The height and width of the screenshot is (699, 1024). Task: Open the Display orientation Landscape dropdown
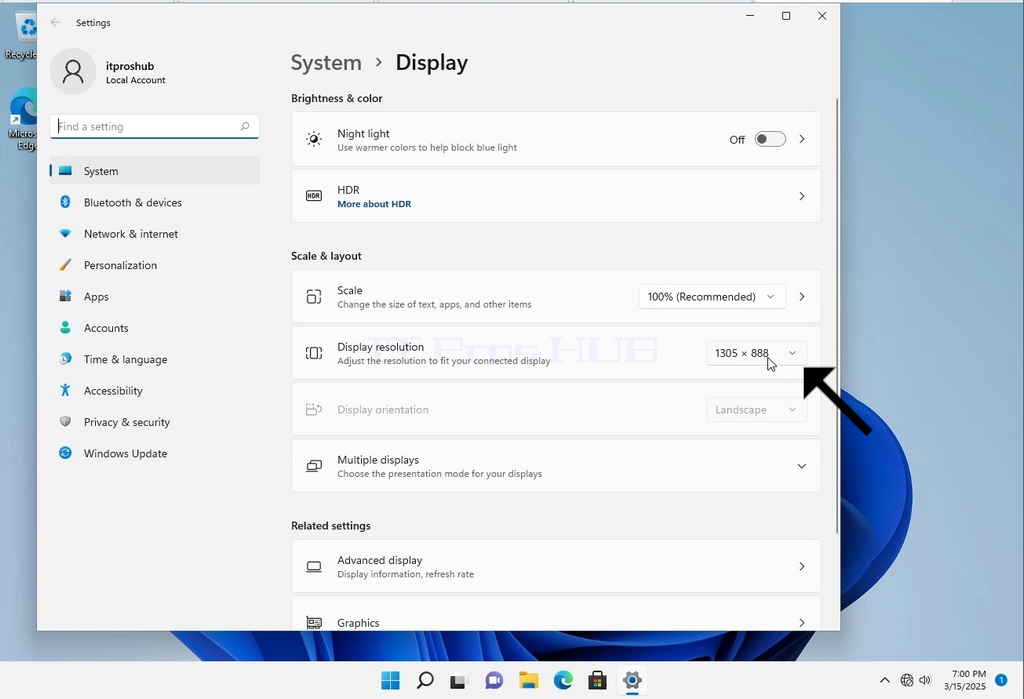[756, 410]
